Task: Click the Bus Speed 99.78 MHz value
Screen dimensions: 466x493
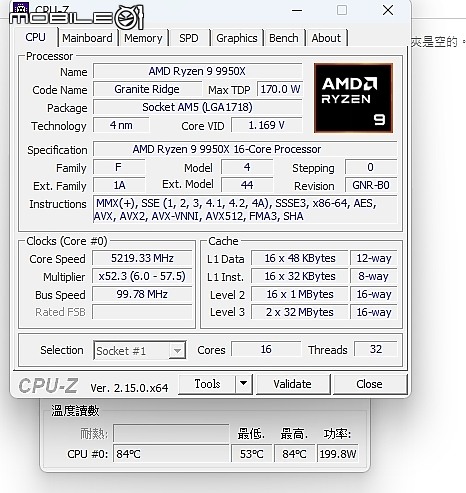Action: point(142,294)
